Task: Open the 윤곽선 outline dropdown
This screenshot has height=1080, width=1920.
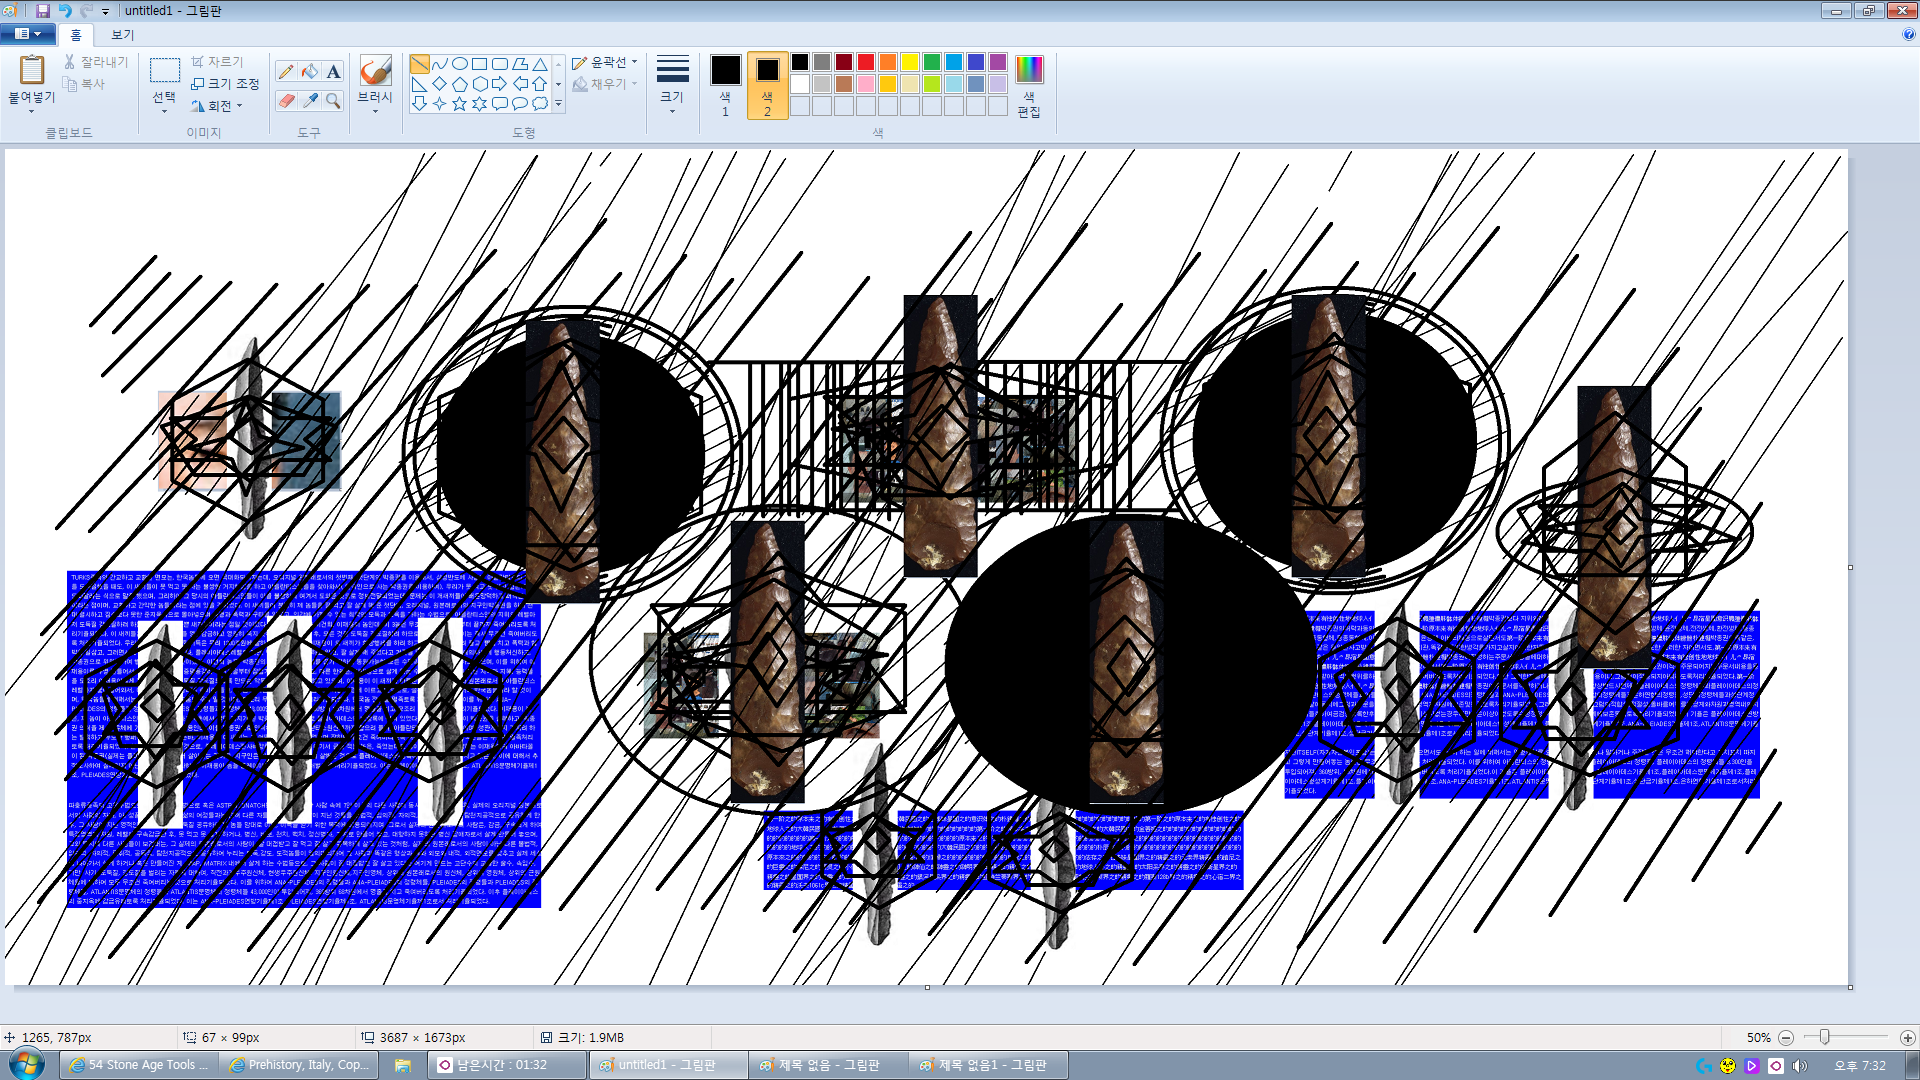Action: (x=605, y=62)
